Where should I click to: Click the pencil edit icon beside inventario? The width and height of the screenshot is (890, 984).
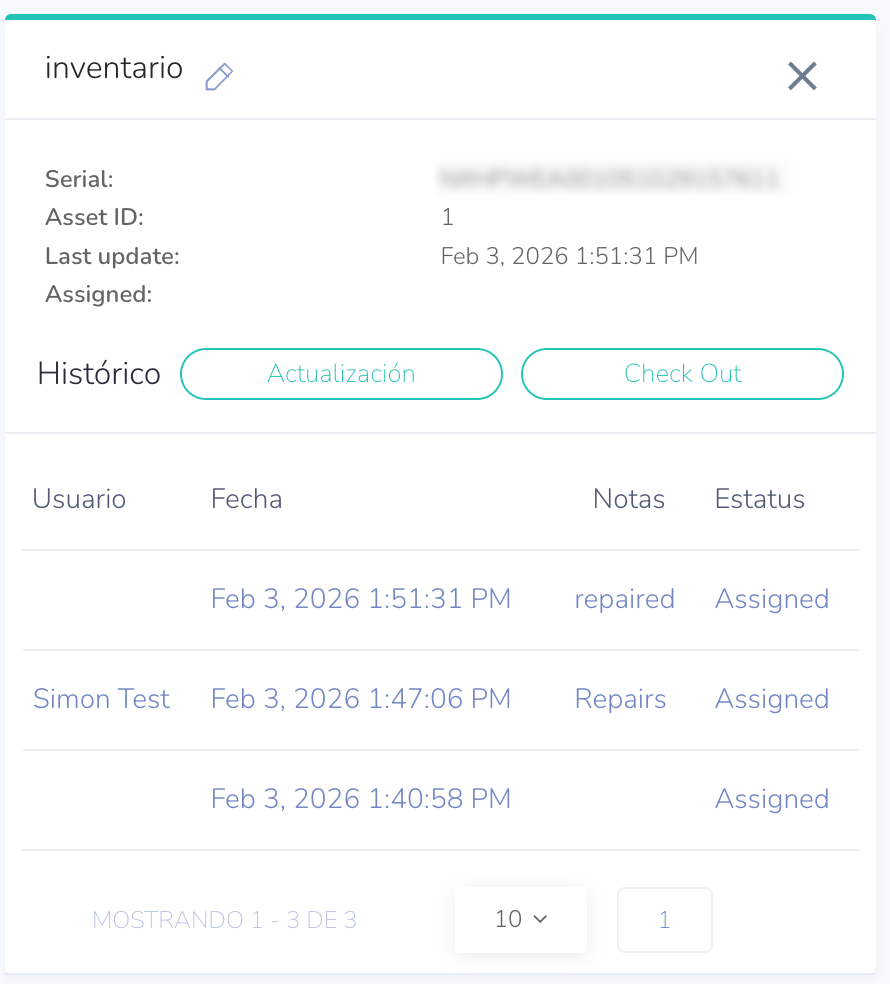coord(218,77)
